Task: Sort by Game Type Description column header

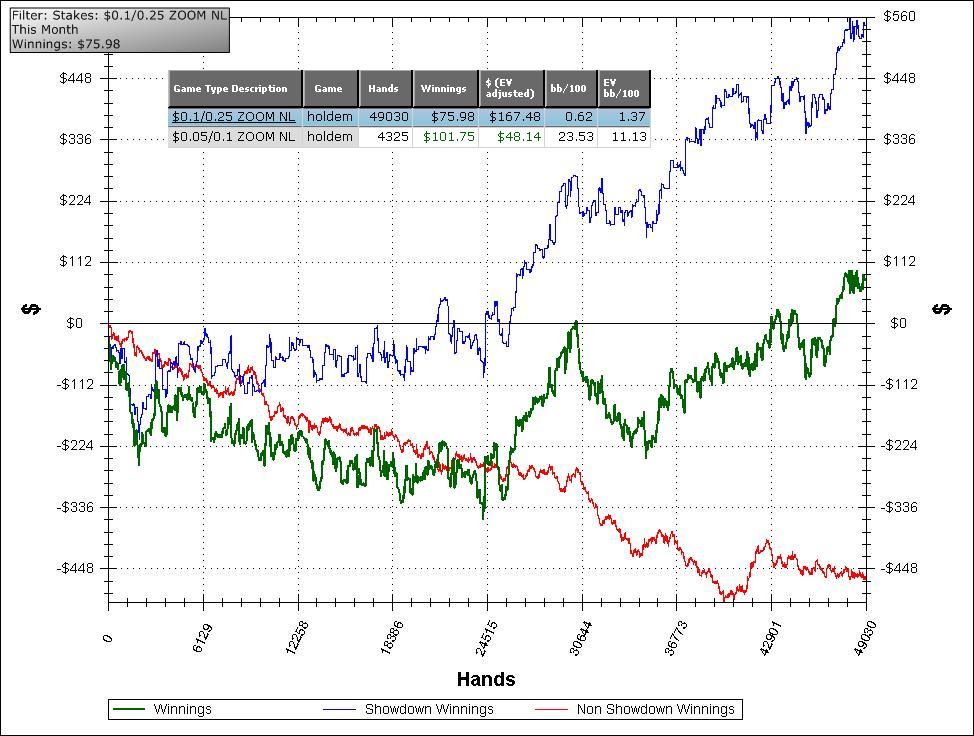Action: pos(235,88)
